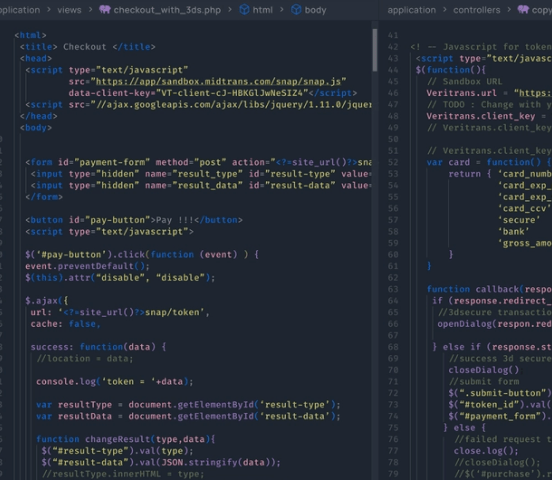Click the $("#result-data").val(JSON.stringify line
Viewport: 552px width, 480px height.
coord(161,462)
